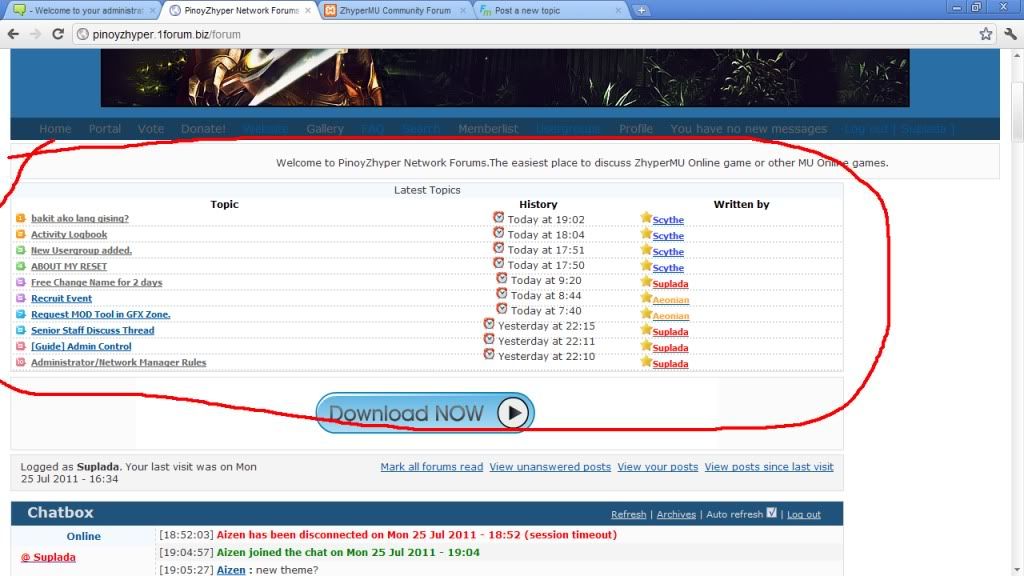This screenshot has height=576, width=1024.
Task: Open the Senior Staff Discuss Thread topic
Action: click(x=93, y=330)
